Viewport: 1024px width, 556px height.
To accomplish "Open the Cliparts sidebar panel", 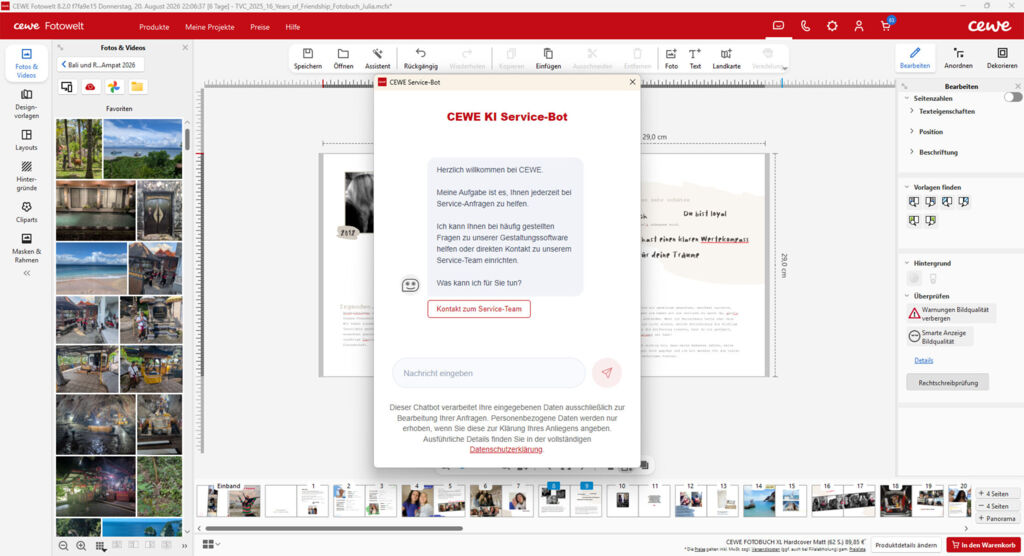I will click(26, 212).
